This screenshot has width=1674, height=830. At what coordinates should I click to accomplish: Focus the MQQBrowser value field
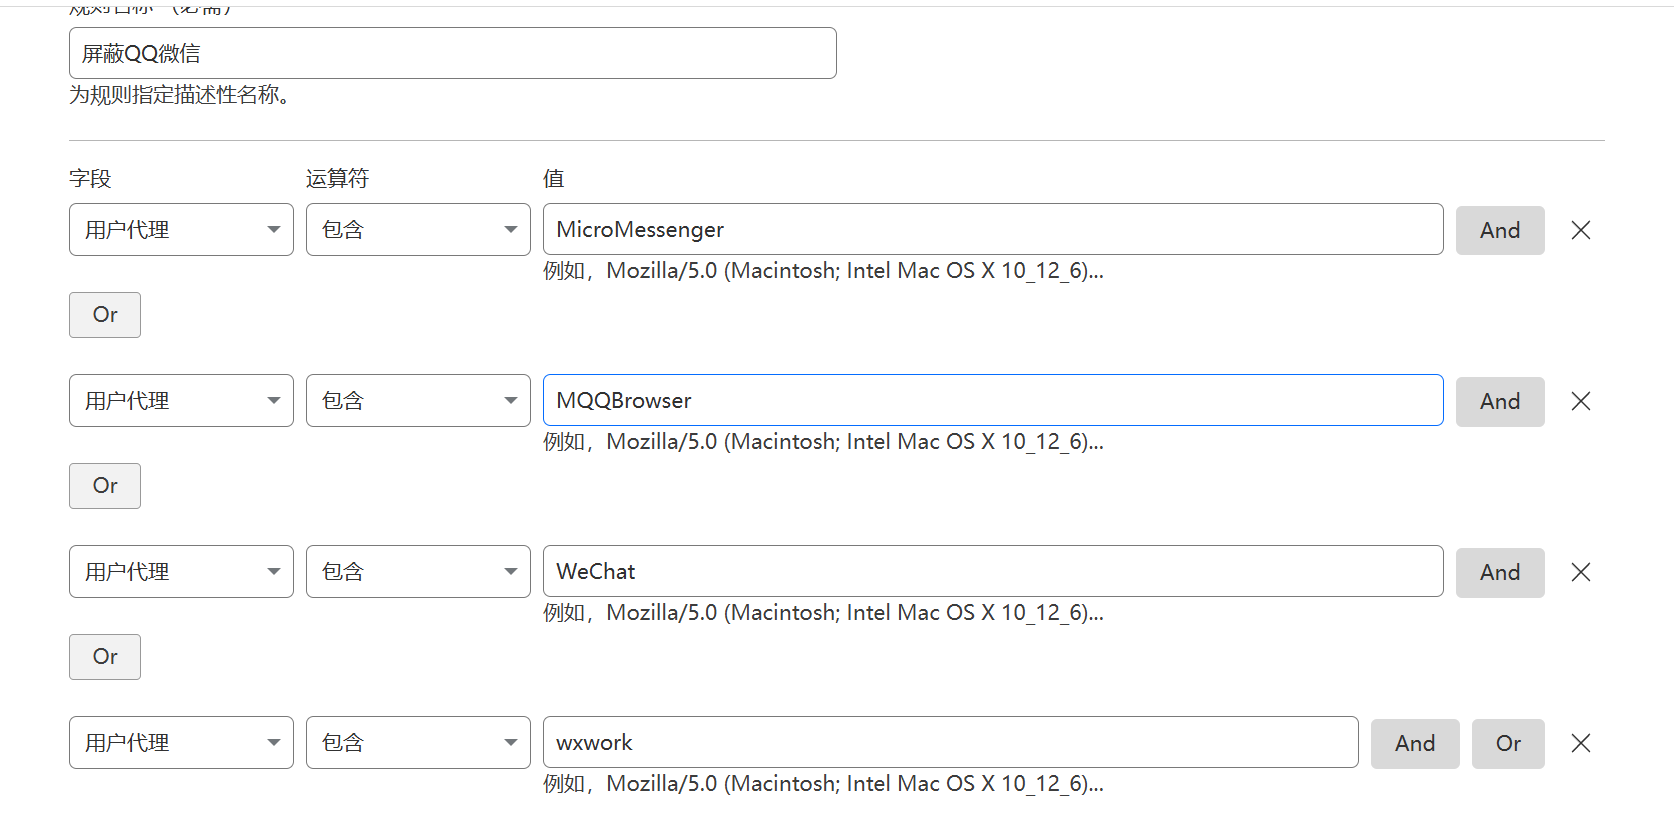[993, 400]
